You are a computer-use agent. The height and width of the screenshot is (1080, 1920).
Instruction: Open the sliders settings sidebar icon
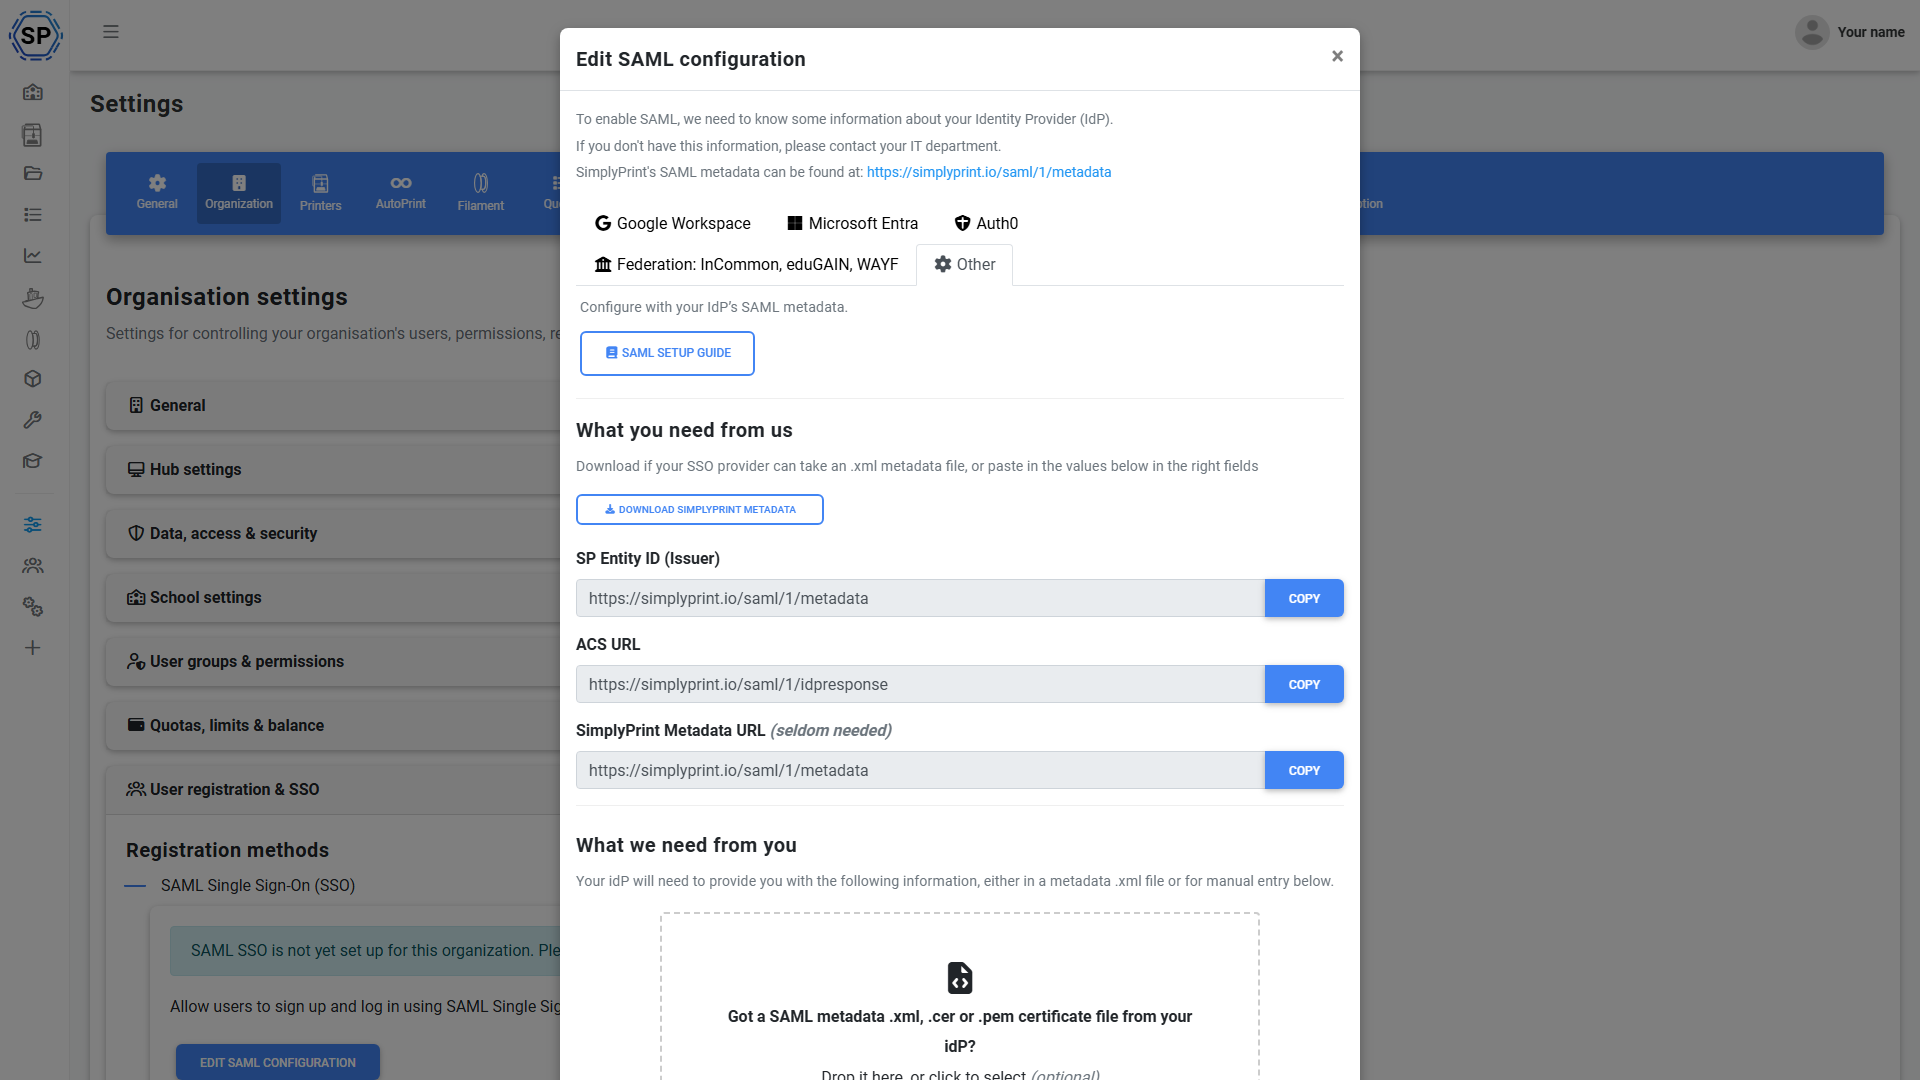(33, 524)
